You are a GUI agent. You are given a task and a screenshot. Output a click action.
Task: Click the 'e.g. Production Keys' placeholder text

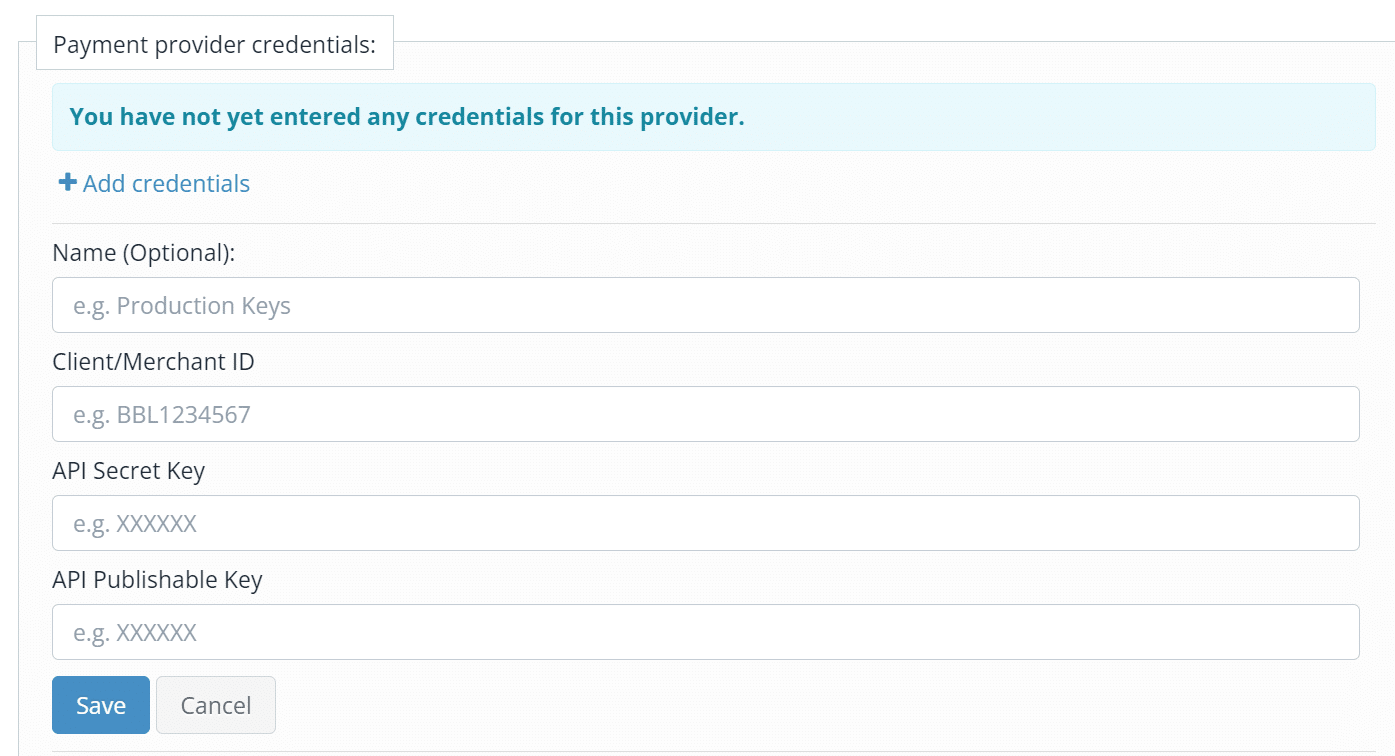click(182, 305)
